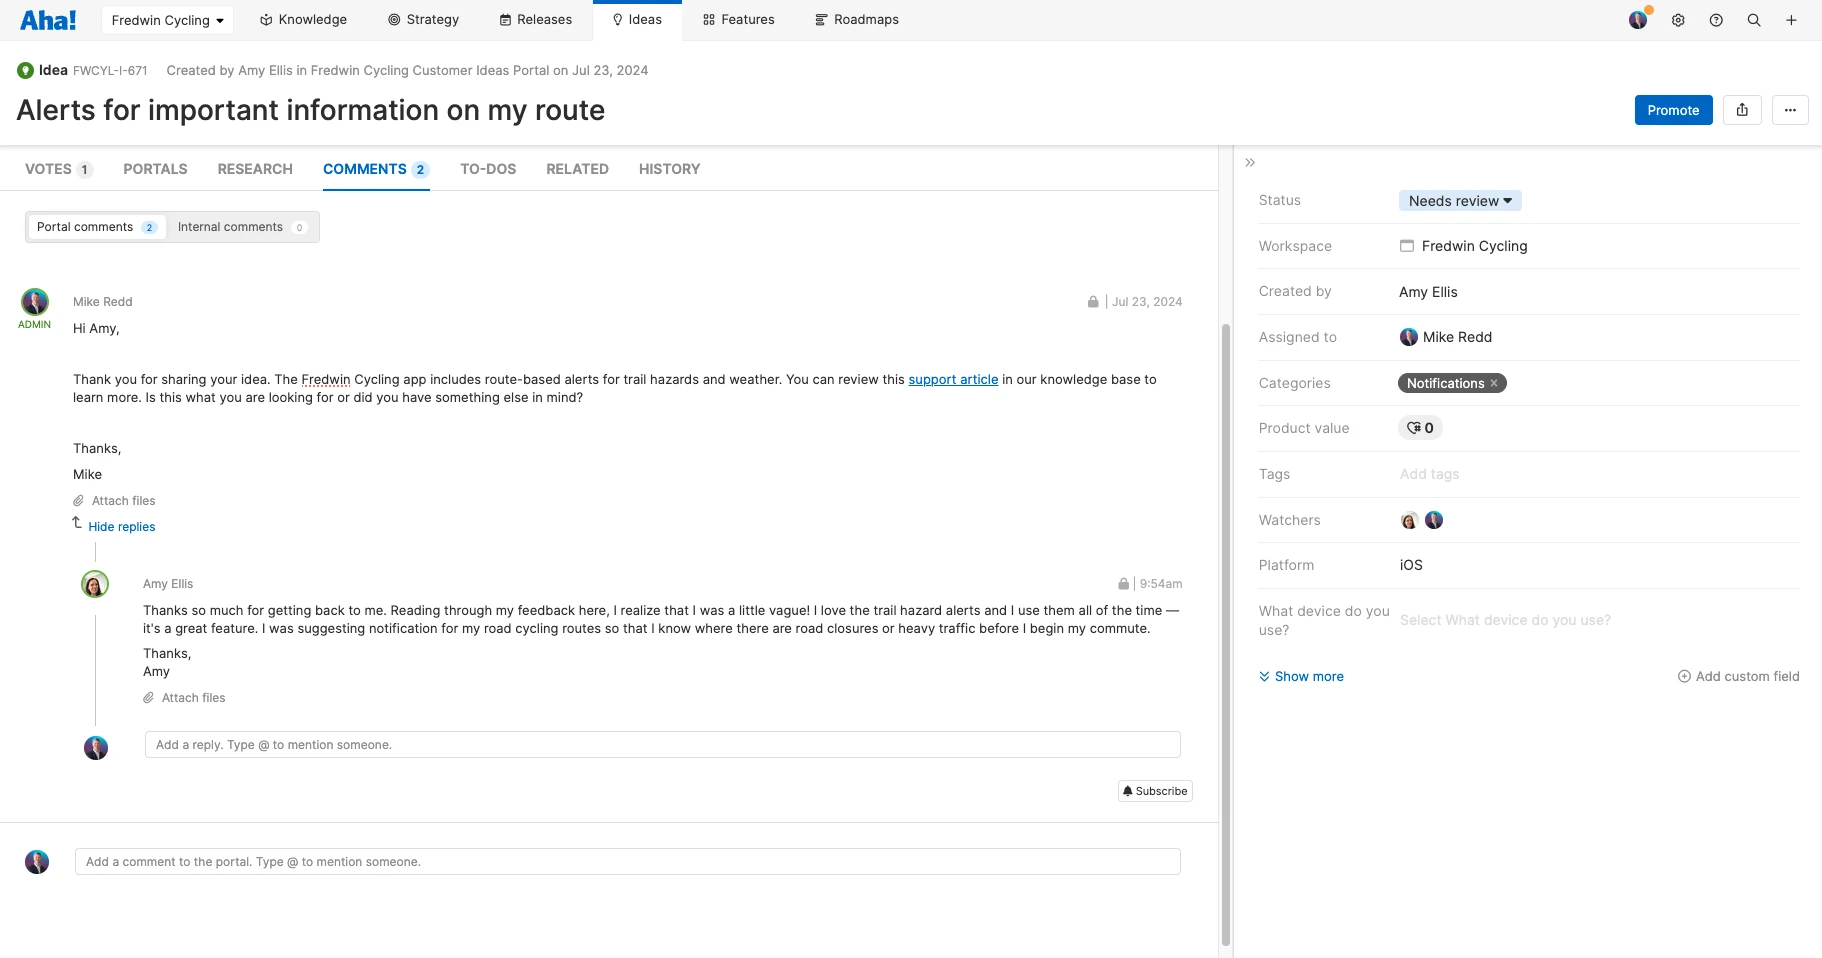The width and height of the screenshot is (1822, 958).
Task: Open the Releases menu
Action: 536,20
